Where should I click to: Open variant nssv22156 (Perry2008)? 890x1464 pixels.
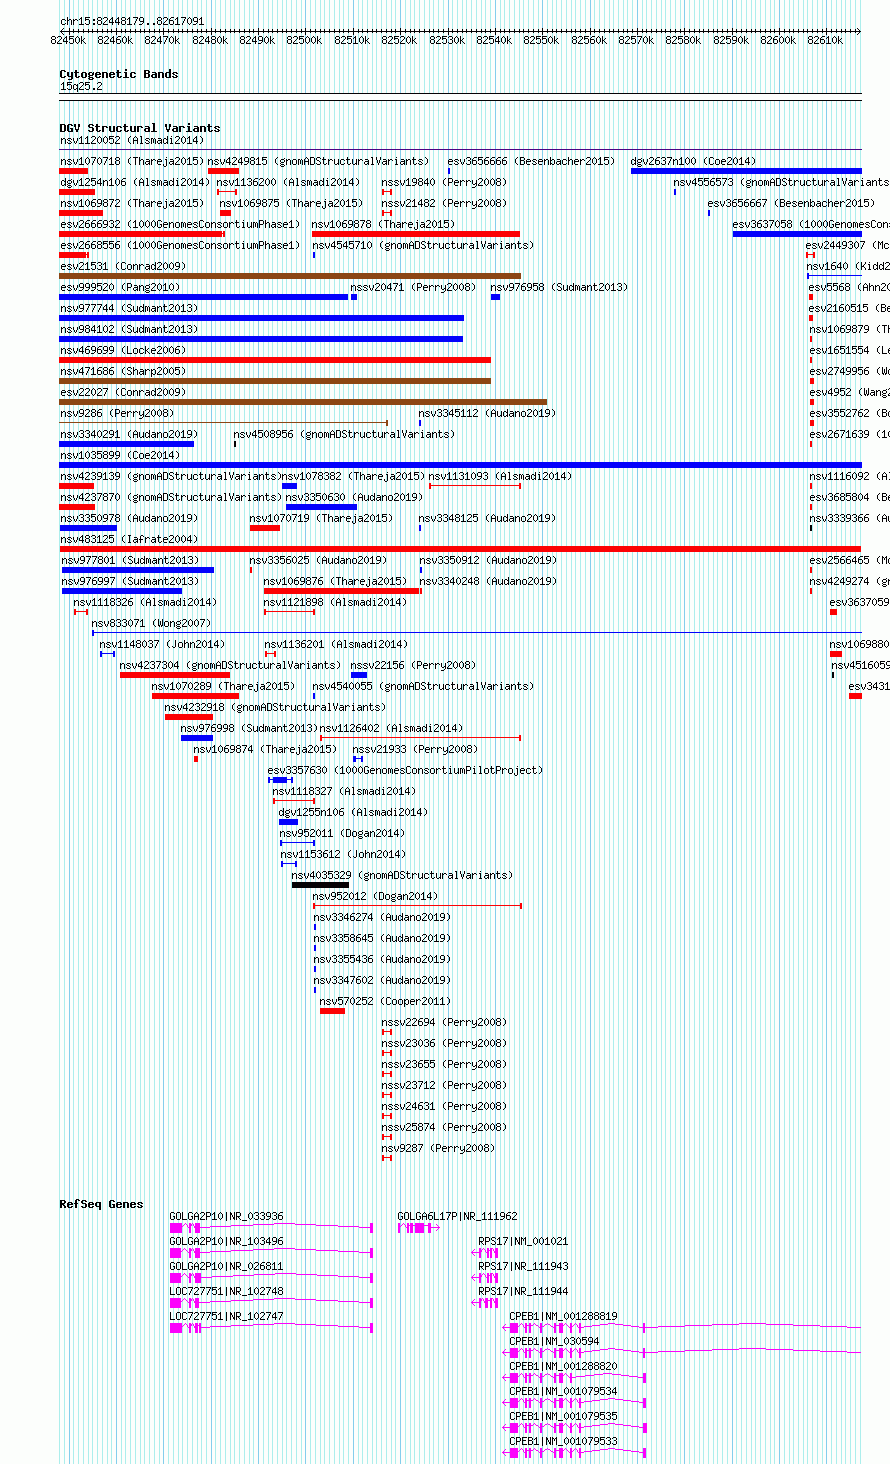click(x=413, y=665)
